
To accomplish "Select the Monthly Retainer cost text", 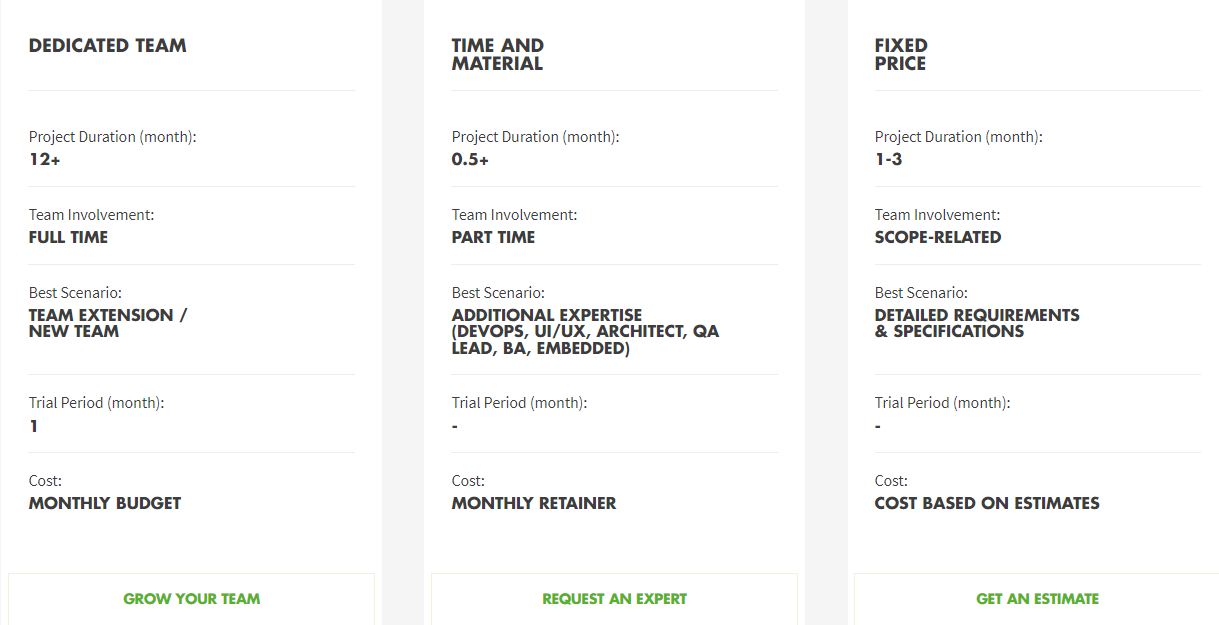I will click(533, 504).
